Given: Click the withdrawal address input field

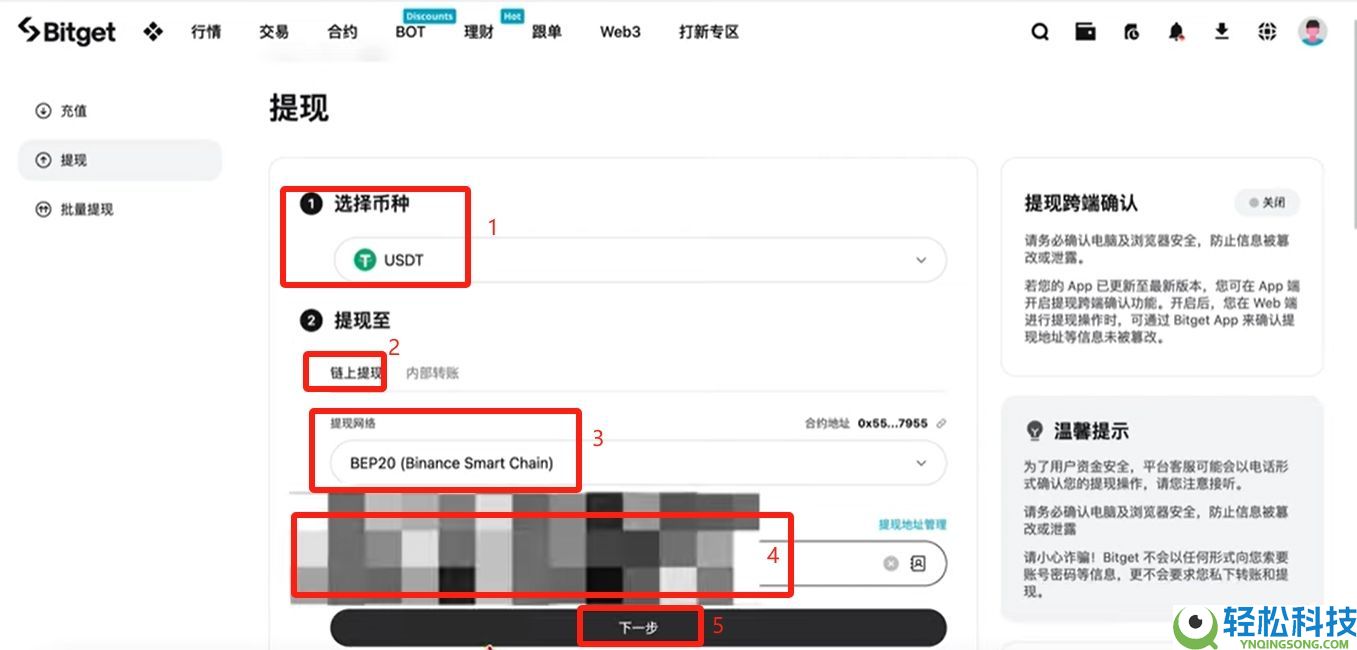Looking at the screenshot, I should (x=638, y=564).
